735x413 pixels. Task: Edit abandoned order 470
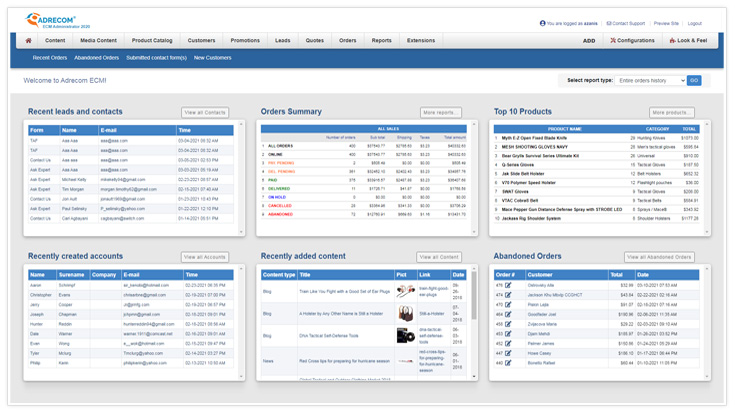point(508,305)
